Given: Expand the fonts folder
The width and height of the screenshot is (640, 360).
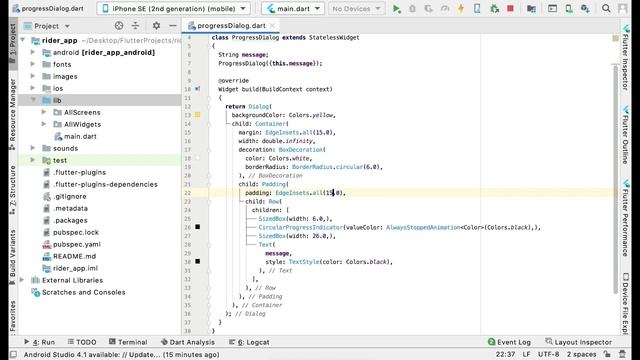Looking at the screenshot, I should click(33, 64).
